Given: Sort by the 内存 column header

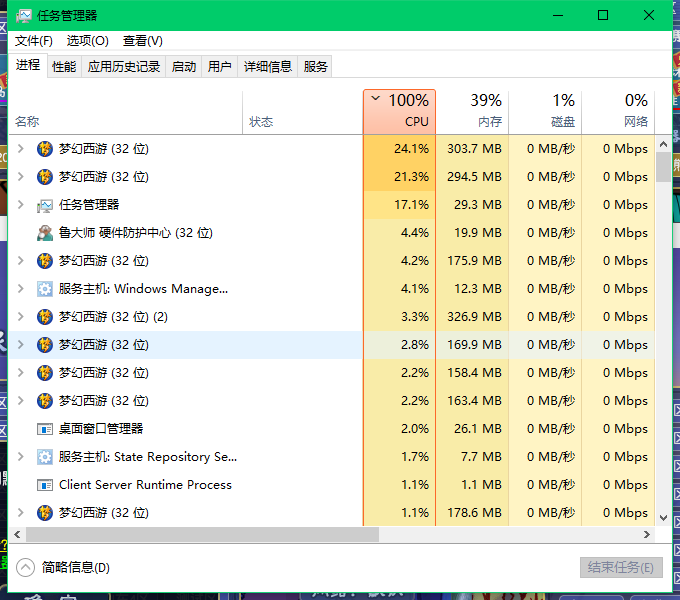Looking at the screenshot, I should click(472, 112).
